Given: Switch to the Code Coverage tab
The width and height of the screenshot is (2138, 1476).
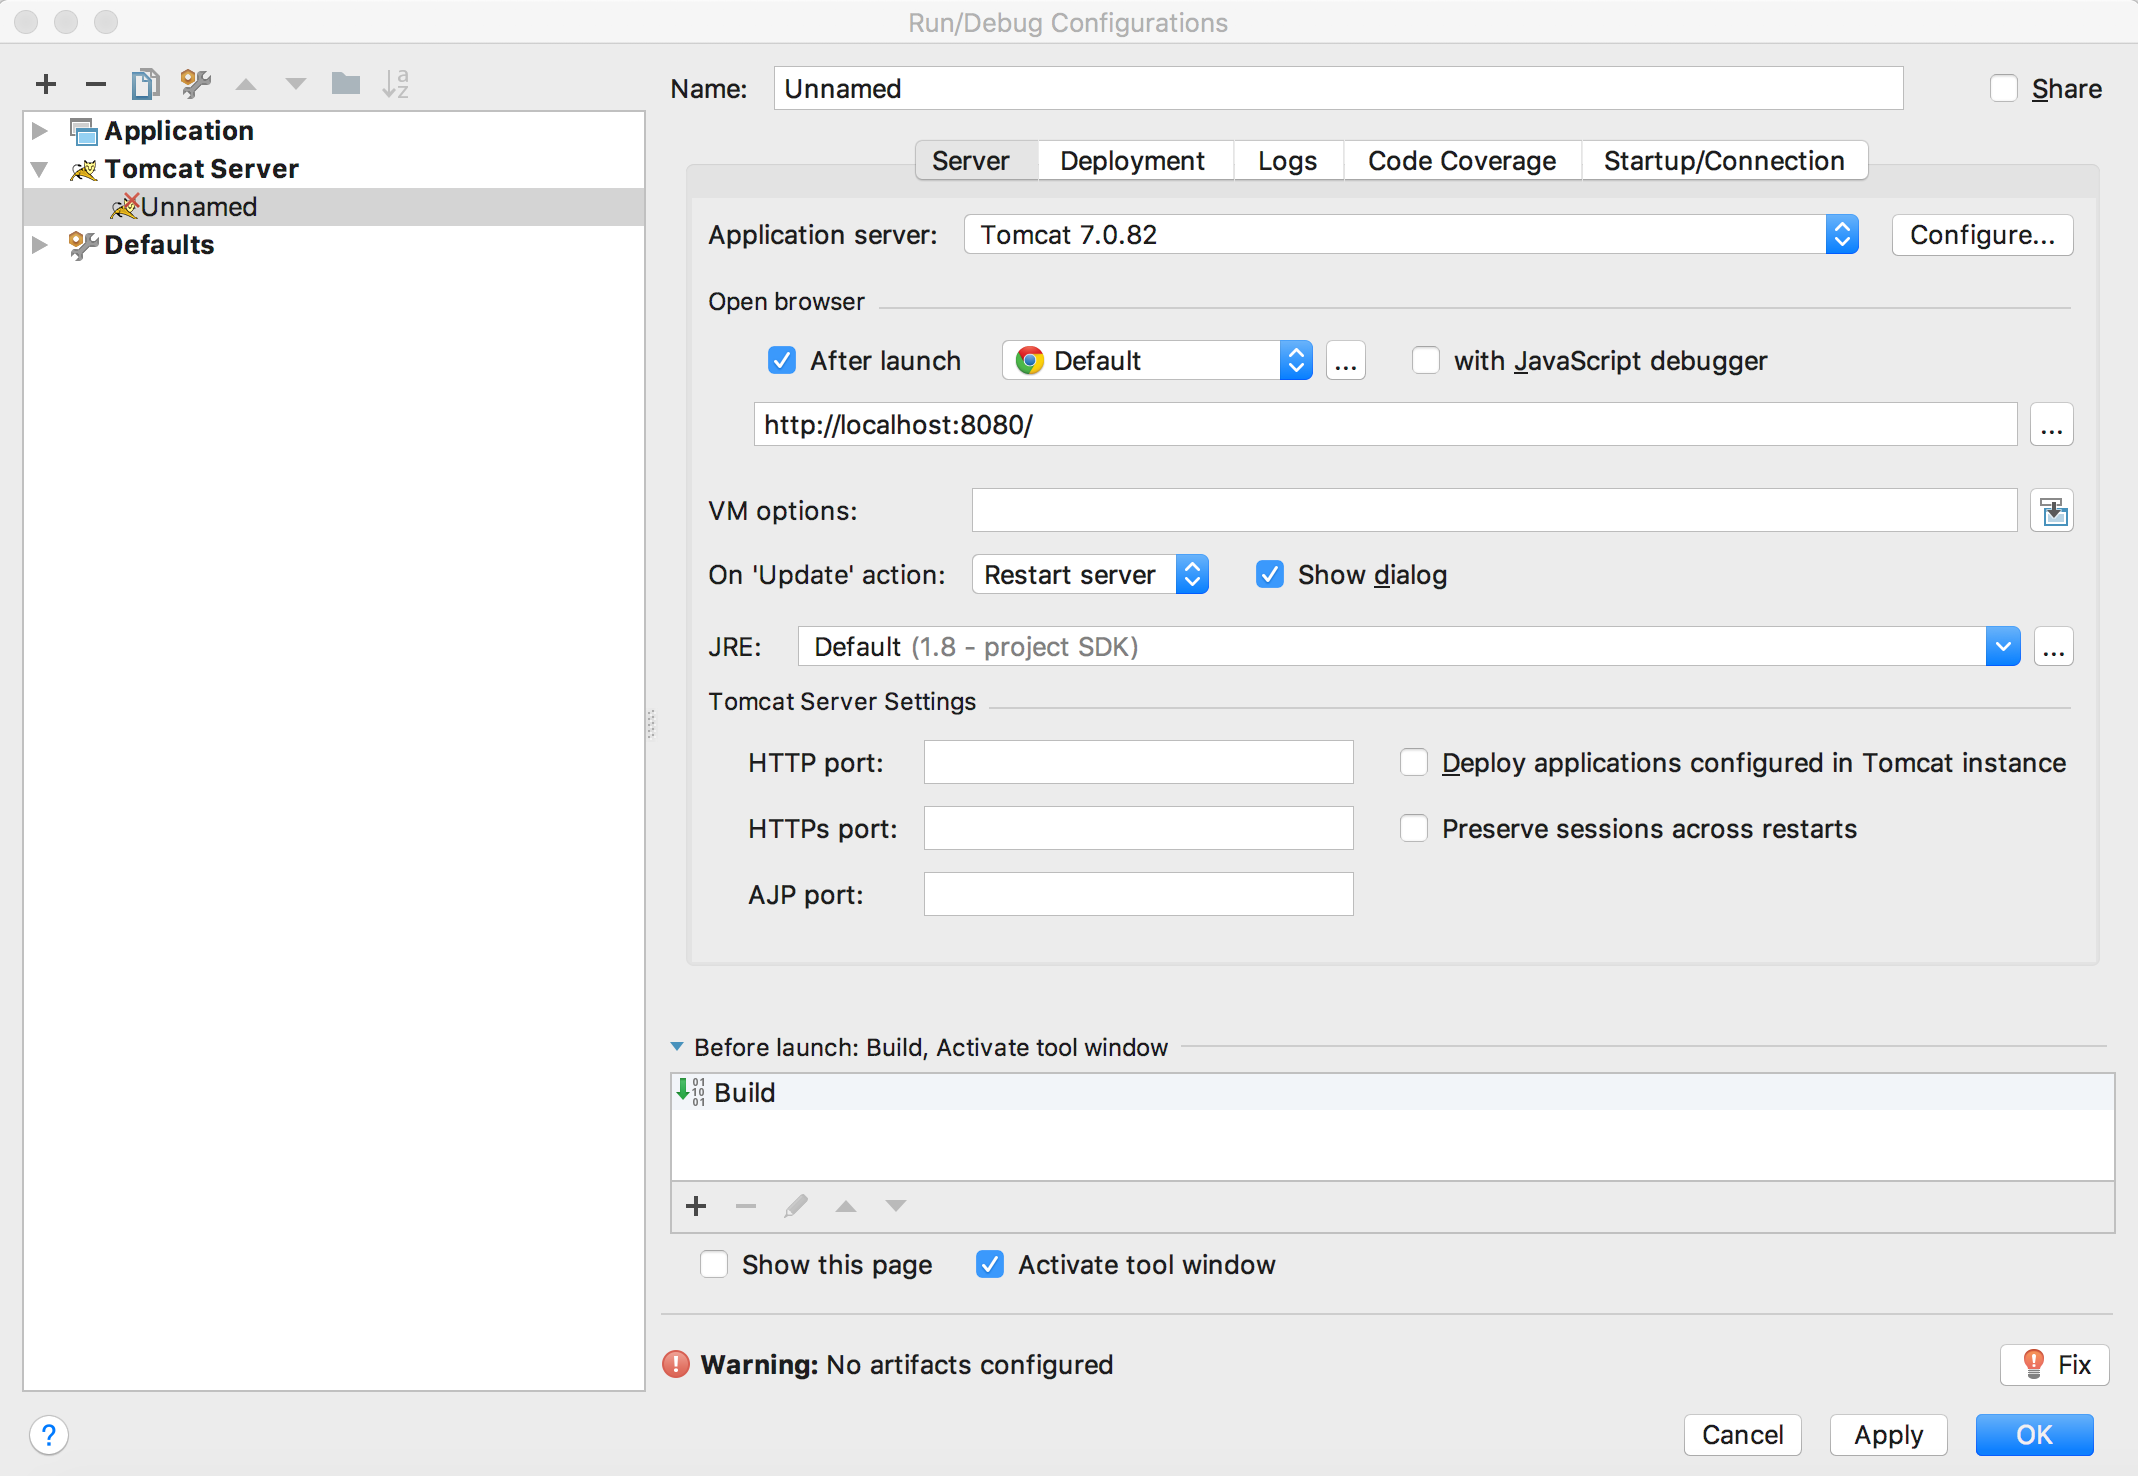Looking at the screenshot, I should (1461, 161).
